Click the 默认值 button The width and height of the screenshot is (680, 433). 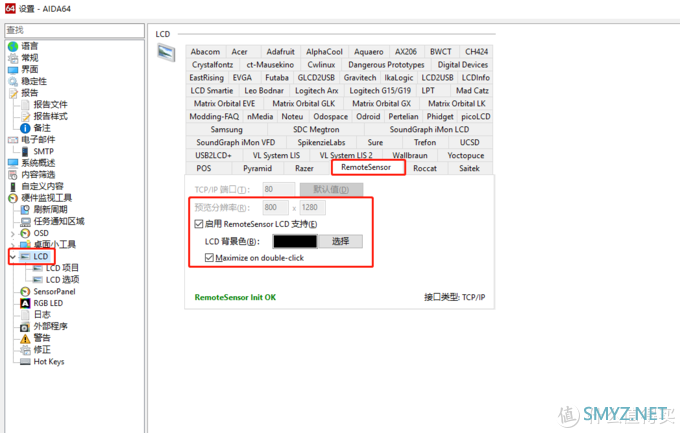[x=331, y=190]
